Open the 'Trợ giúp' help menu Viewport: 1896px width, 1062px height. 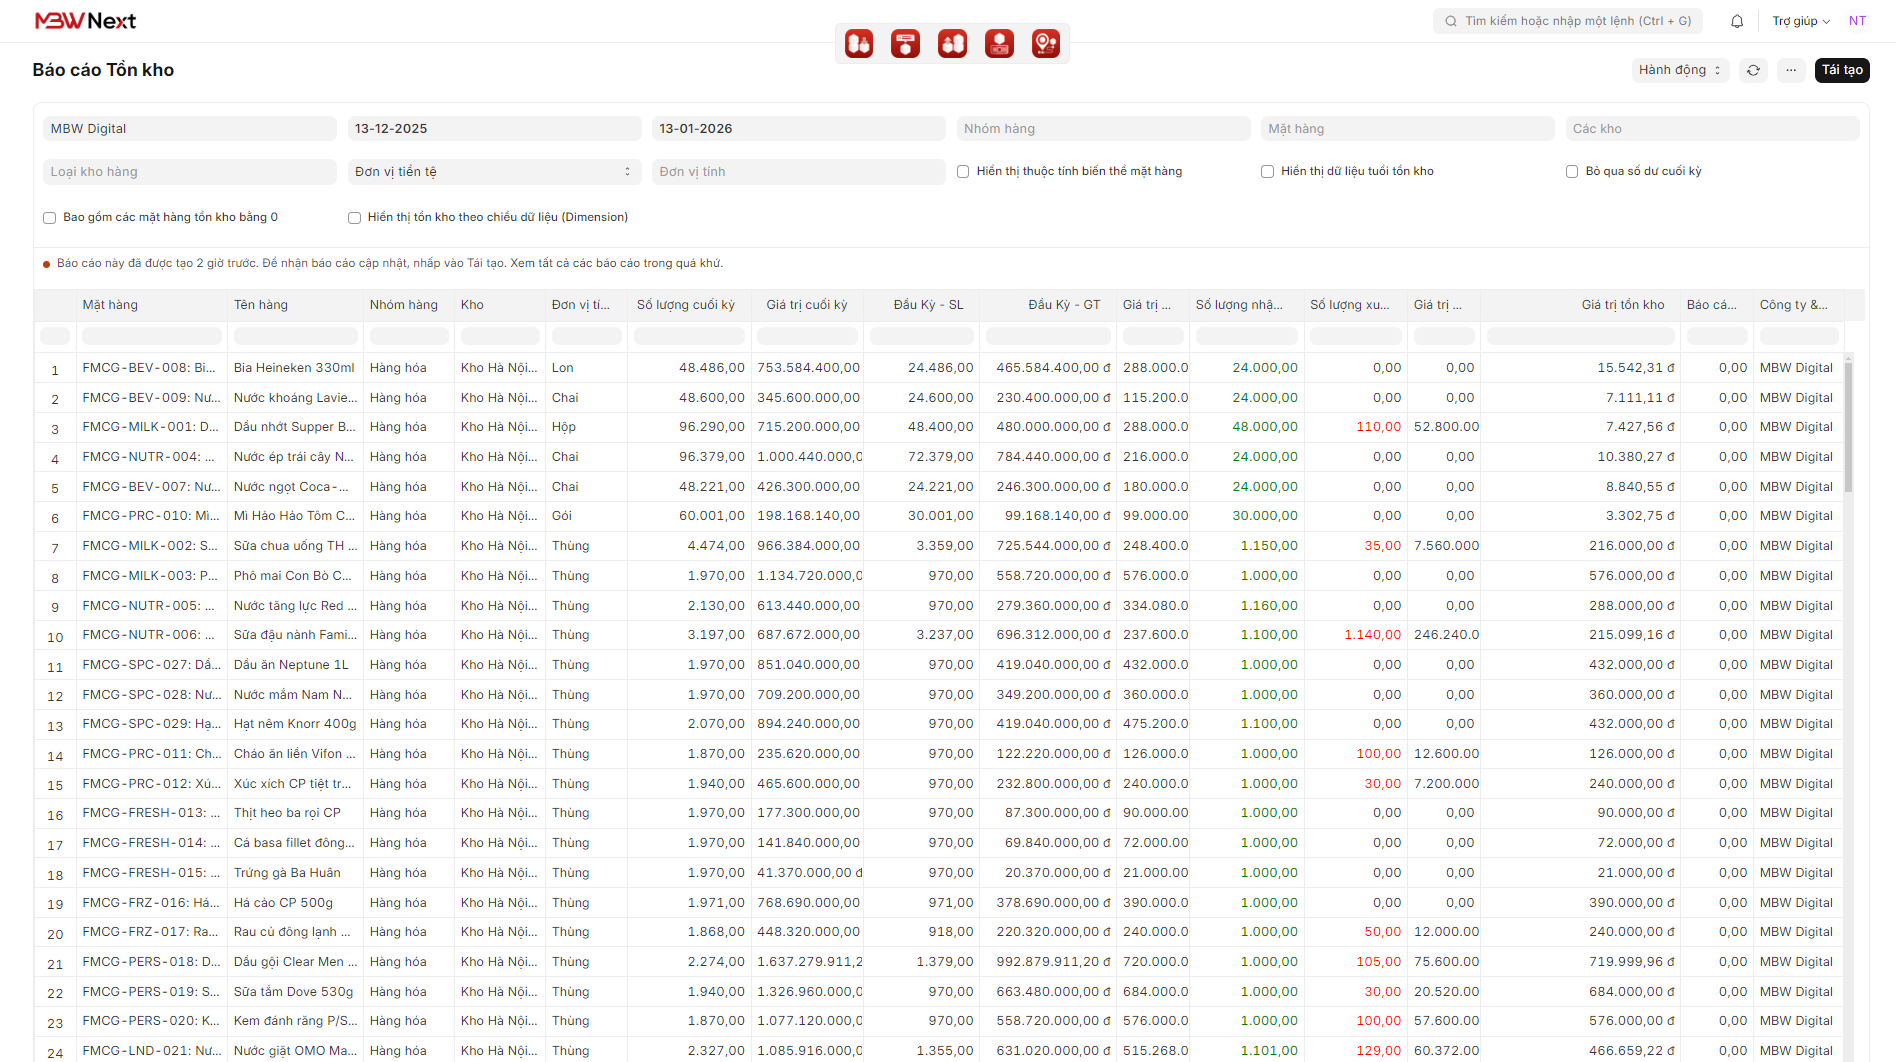coord(1800,21)
